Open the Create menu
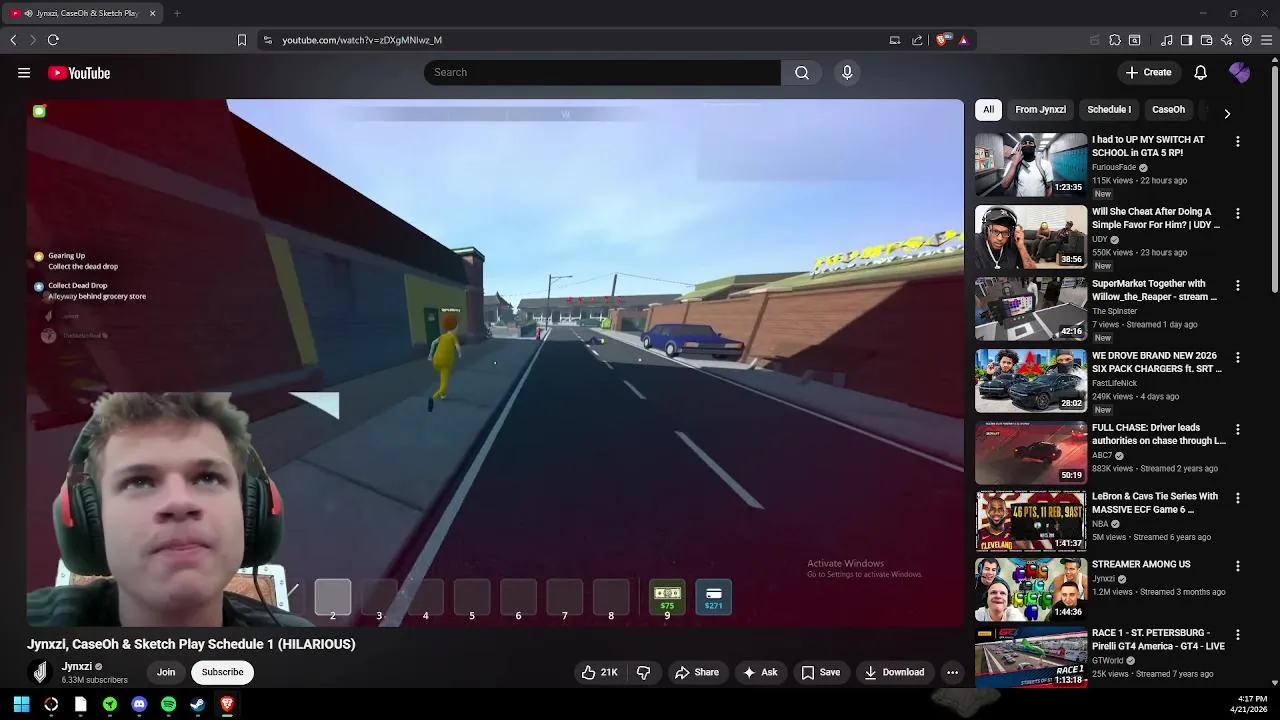 (1148, 73)
